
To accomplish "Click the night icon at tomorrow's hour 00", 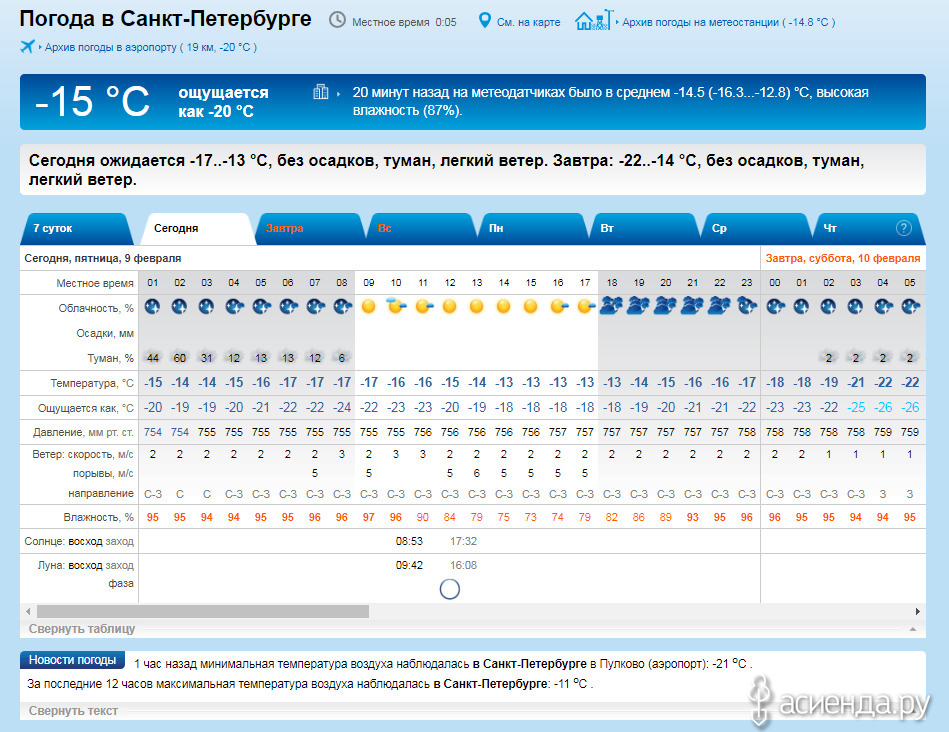I will coord(775,306).
